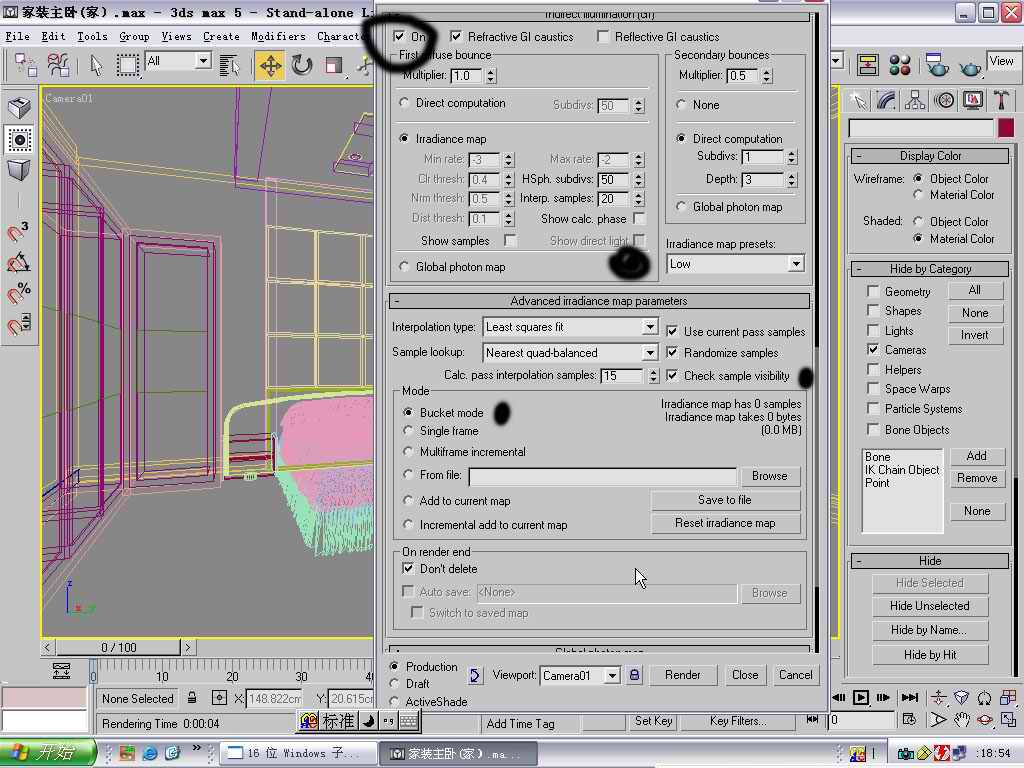Click Save to file button
The image size is (1024, 768).
tap(725, 500)
